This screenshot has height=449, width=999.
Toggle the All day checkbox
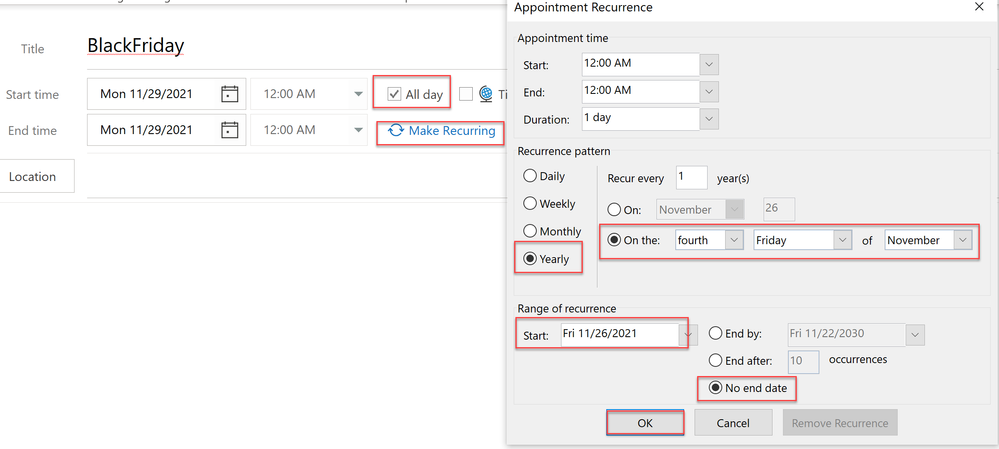tap(394, 94)
